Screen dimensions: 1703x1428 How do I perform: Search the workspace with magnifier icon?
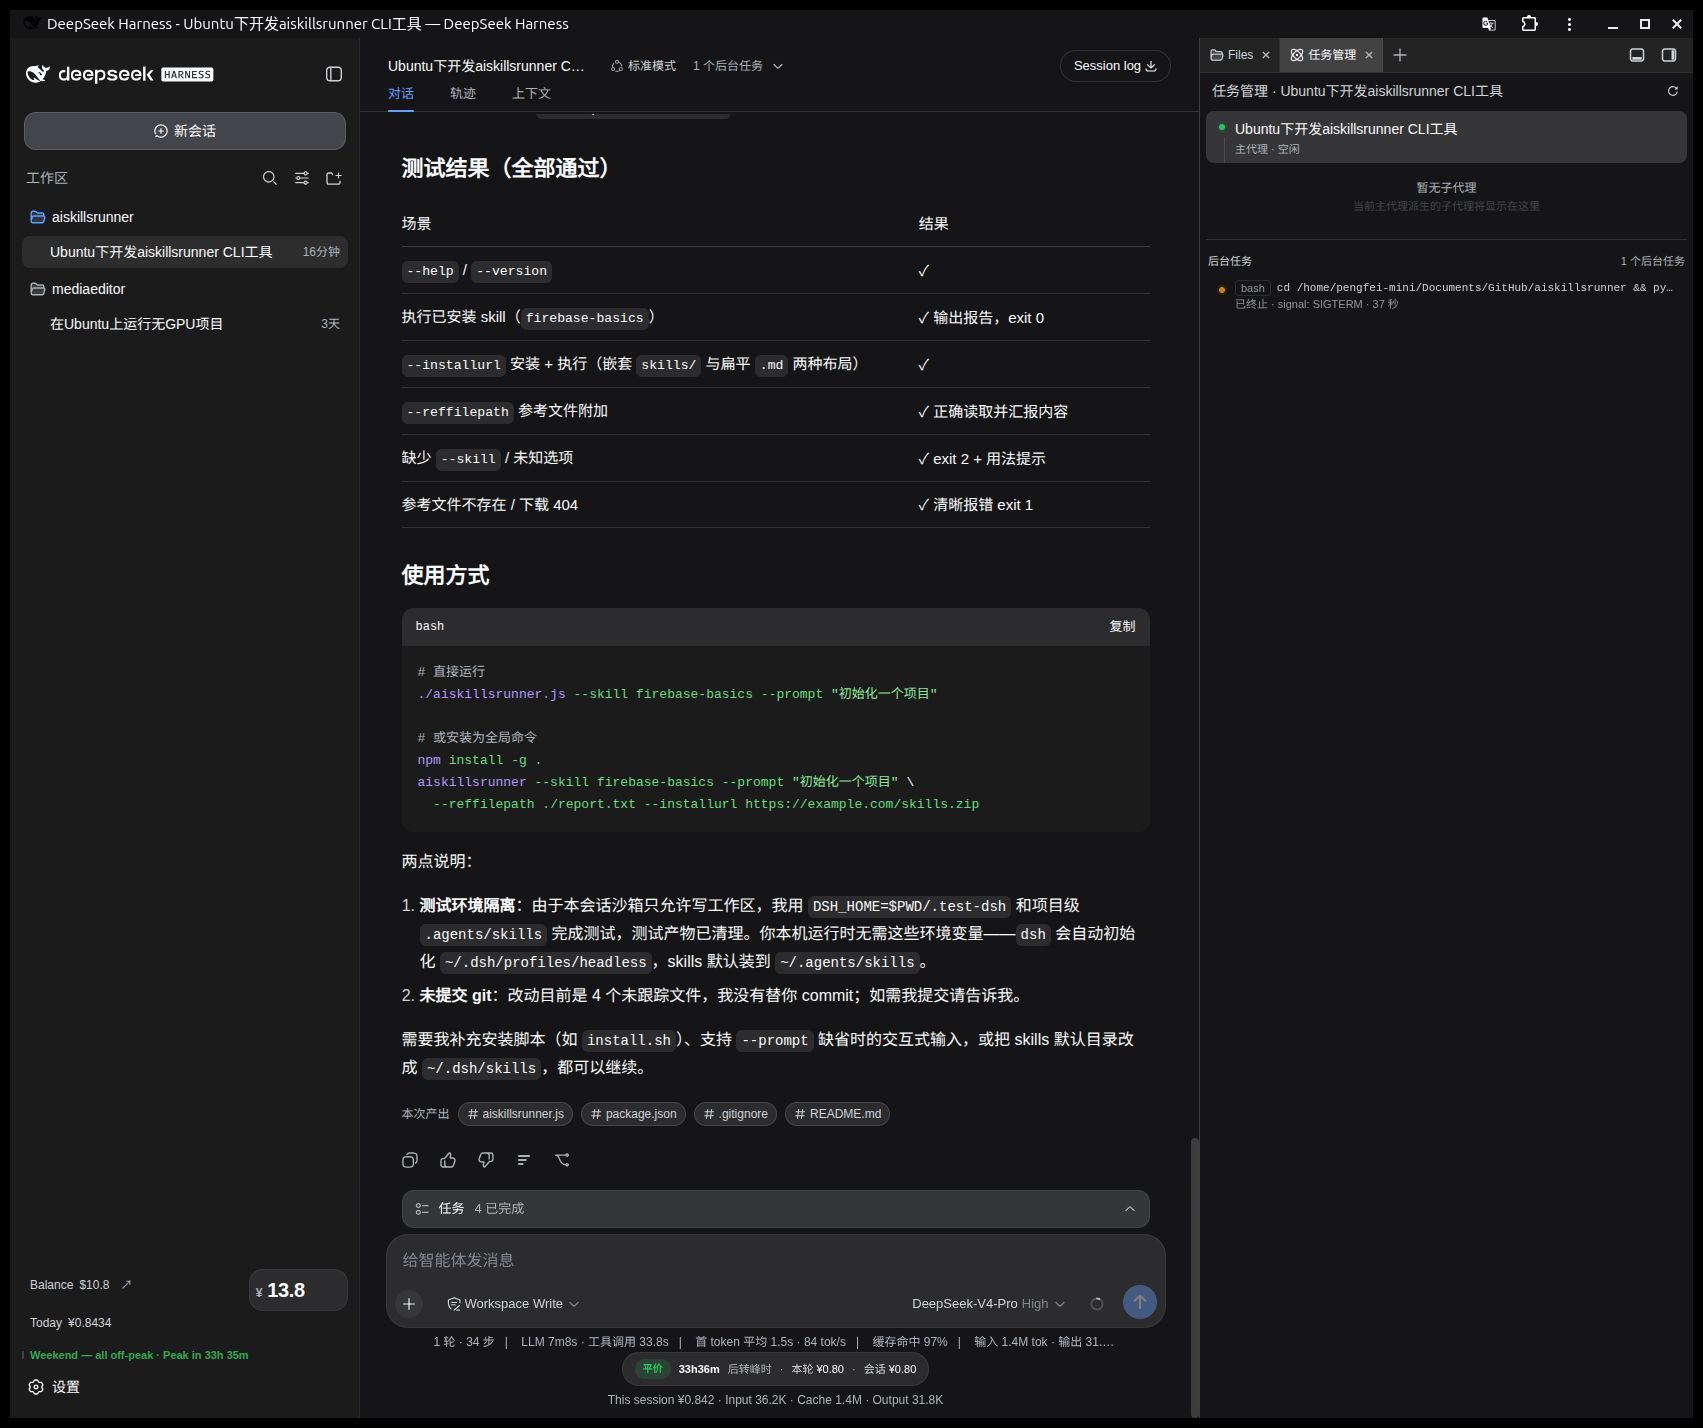tap(270, 178)
